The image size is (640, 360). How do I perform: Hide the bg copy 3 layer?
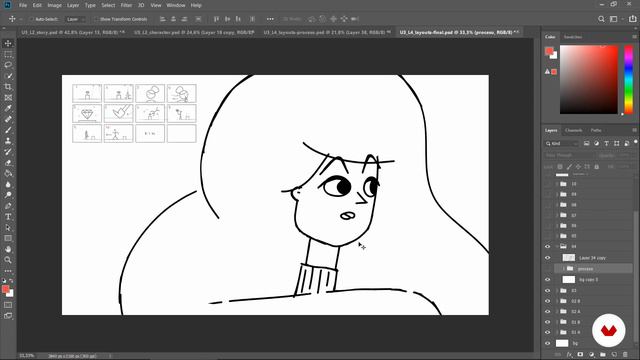[x=548, y=280]
